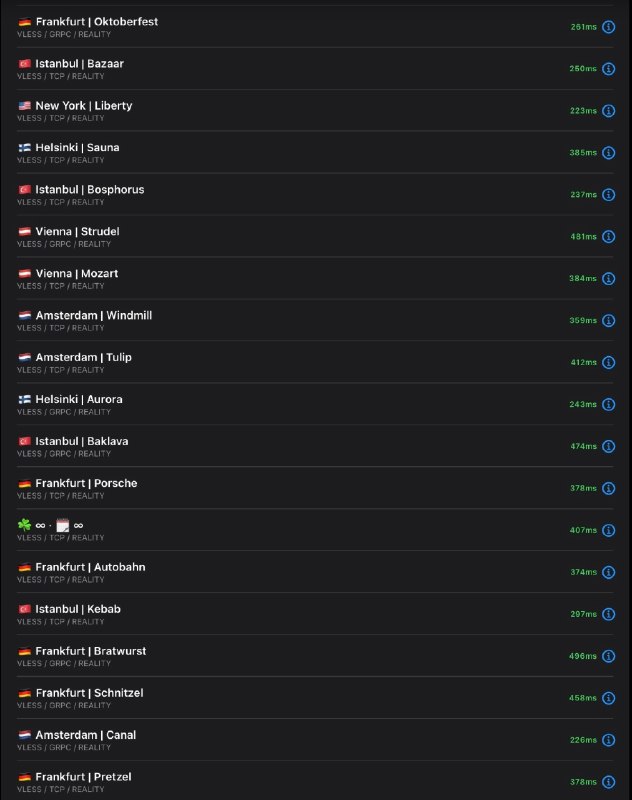632x800 pixels.
Task: Pick Frankfurt | Pretzel server entry
Action: coord(315,782)
